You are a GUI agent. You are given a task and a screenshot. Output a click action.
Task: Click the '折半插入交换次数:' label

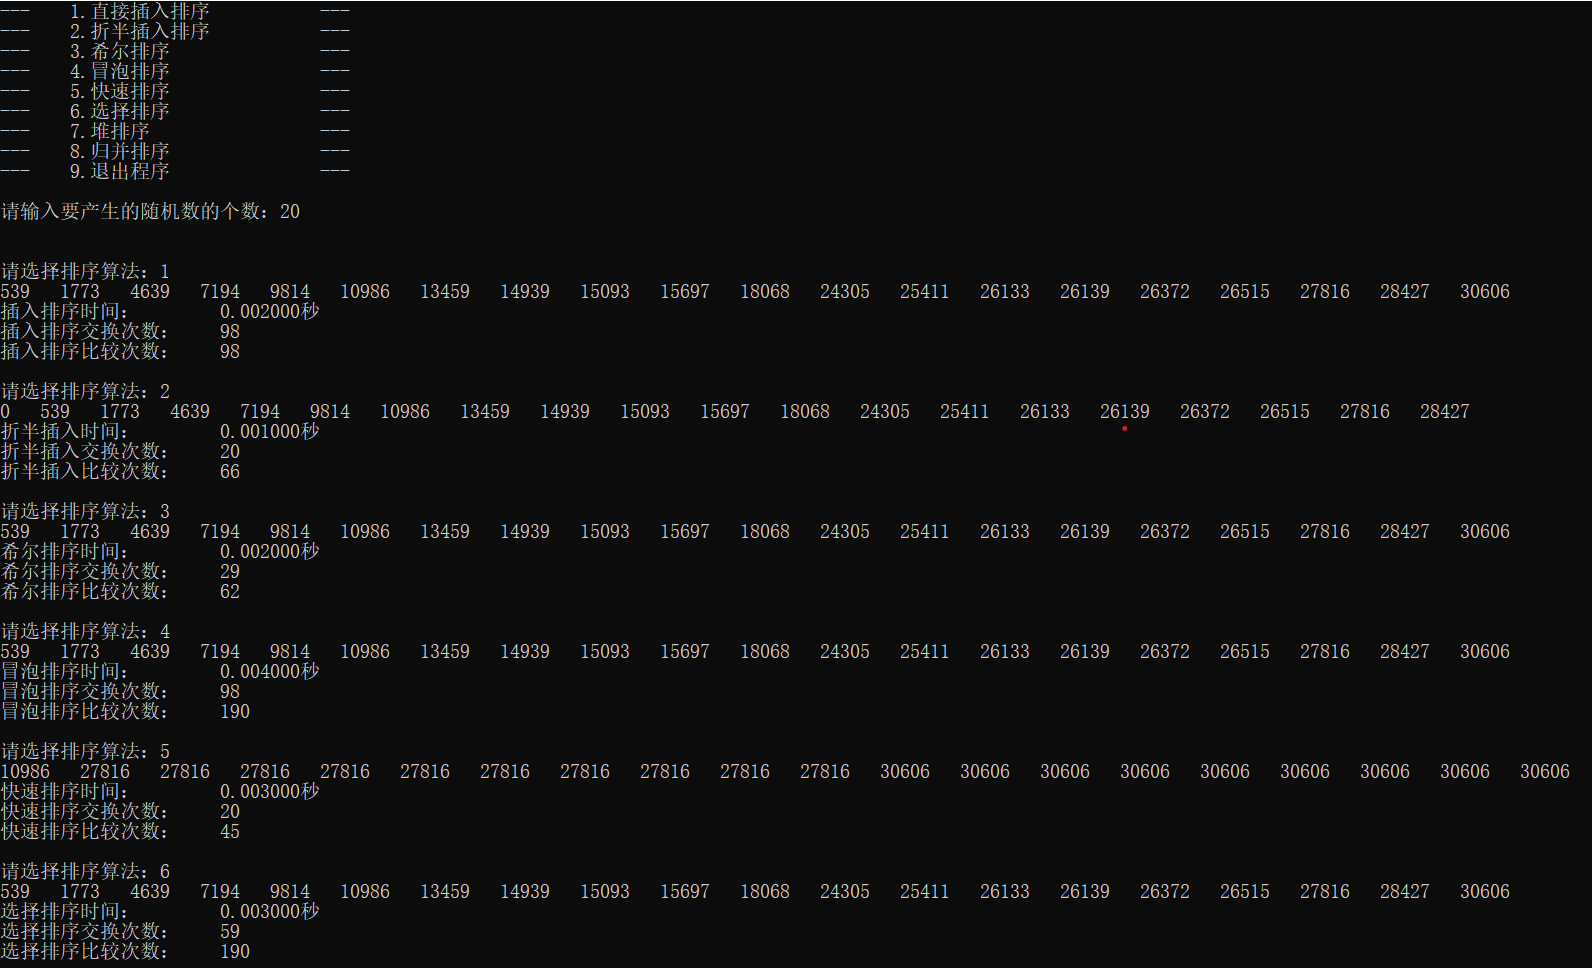point(85,451)
